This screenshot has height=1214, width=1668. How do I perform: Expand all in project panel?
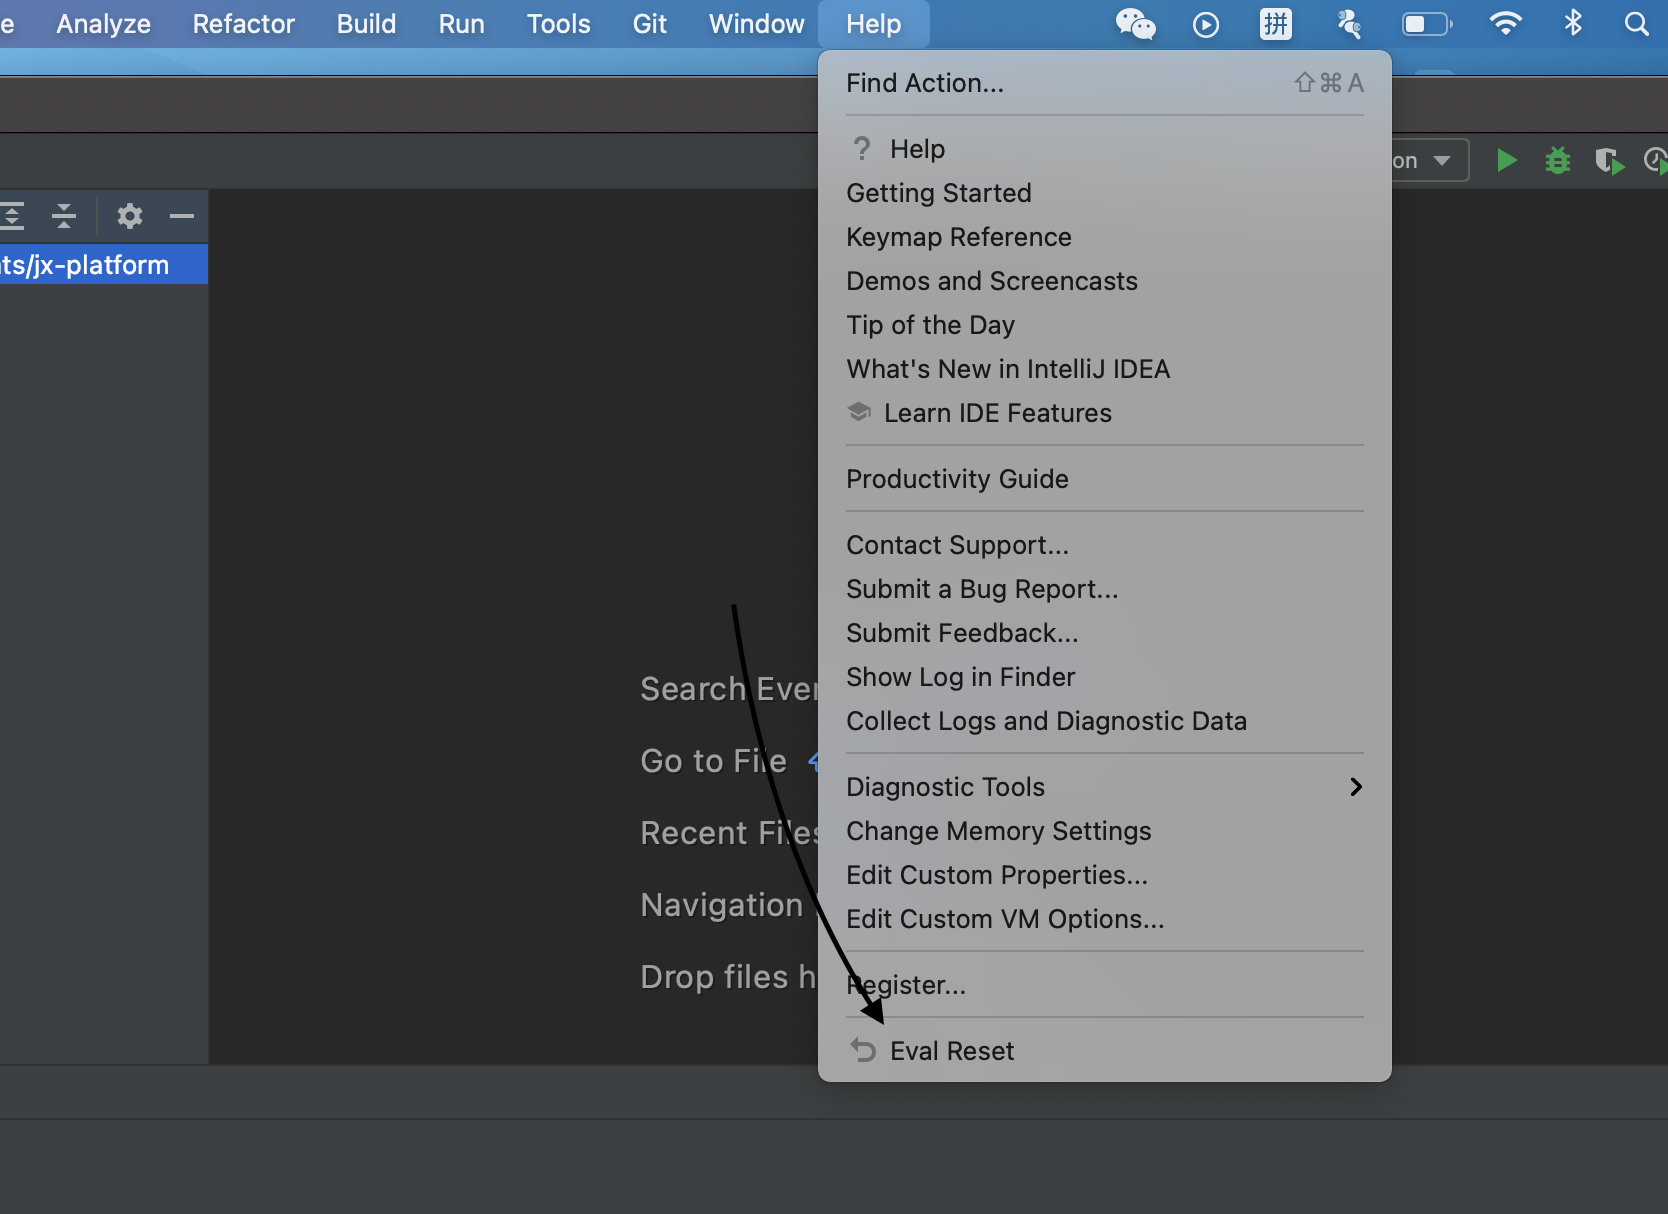12,216
